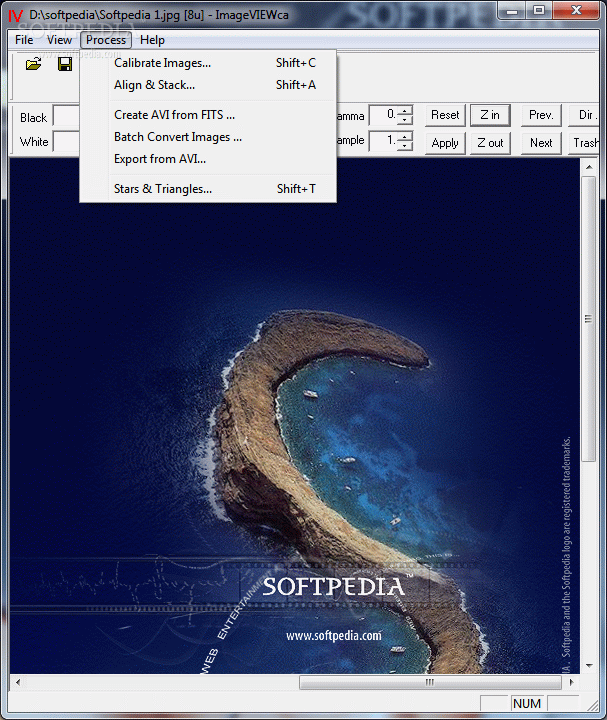This screenshot has height=720, width=607.
Task: Click the Open file folder icon
Action: [34, 64]
